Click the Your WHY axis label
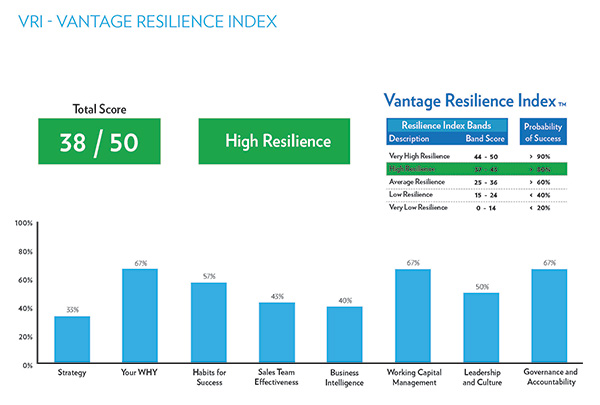The image size is (600, 405). coord(139,372)
